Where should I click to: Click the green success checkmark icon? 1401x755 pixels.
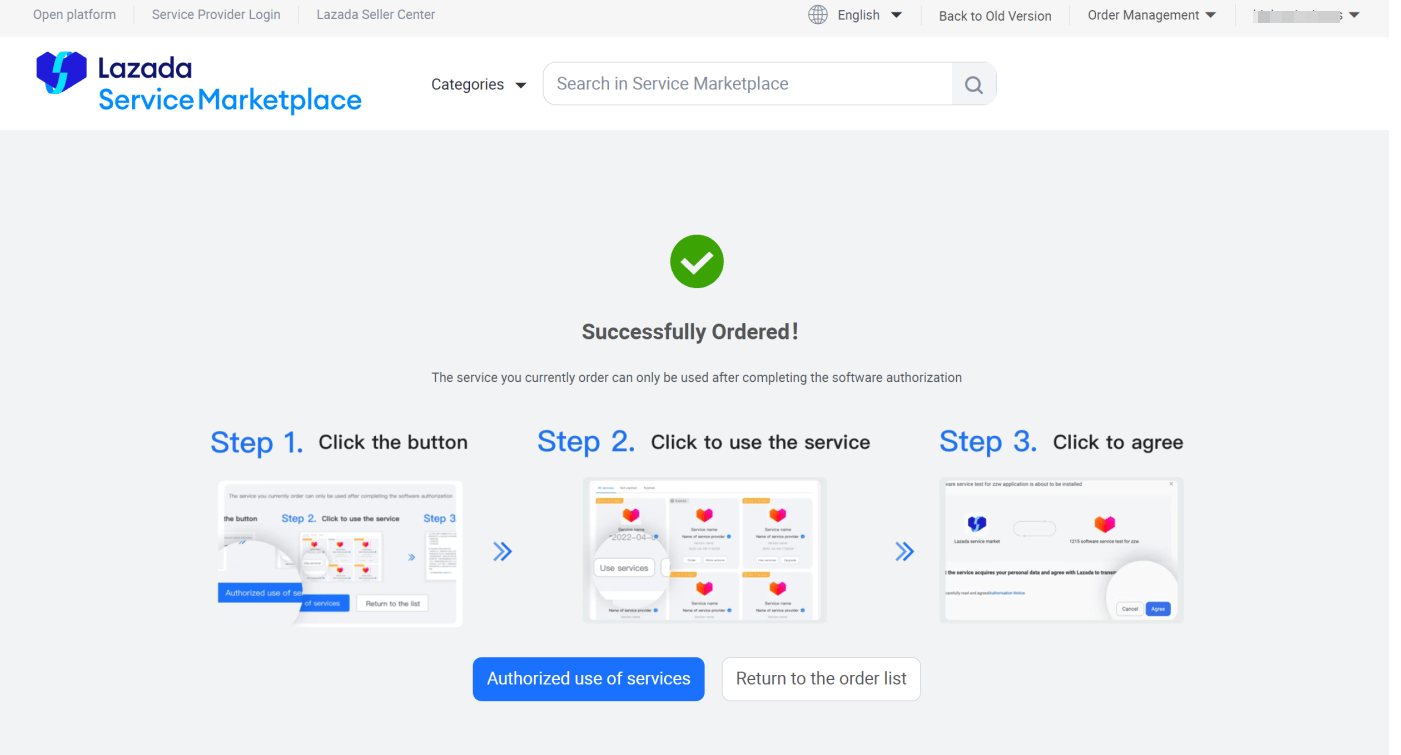click(697, 262)
